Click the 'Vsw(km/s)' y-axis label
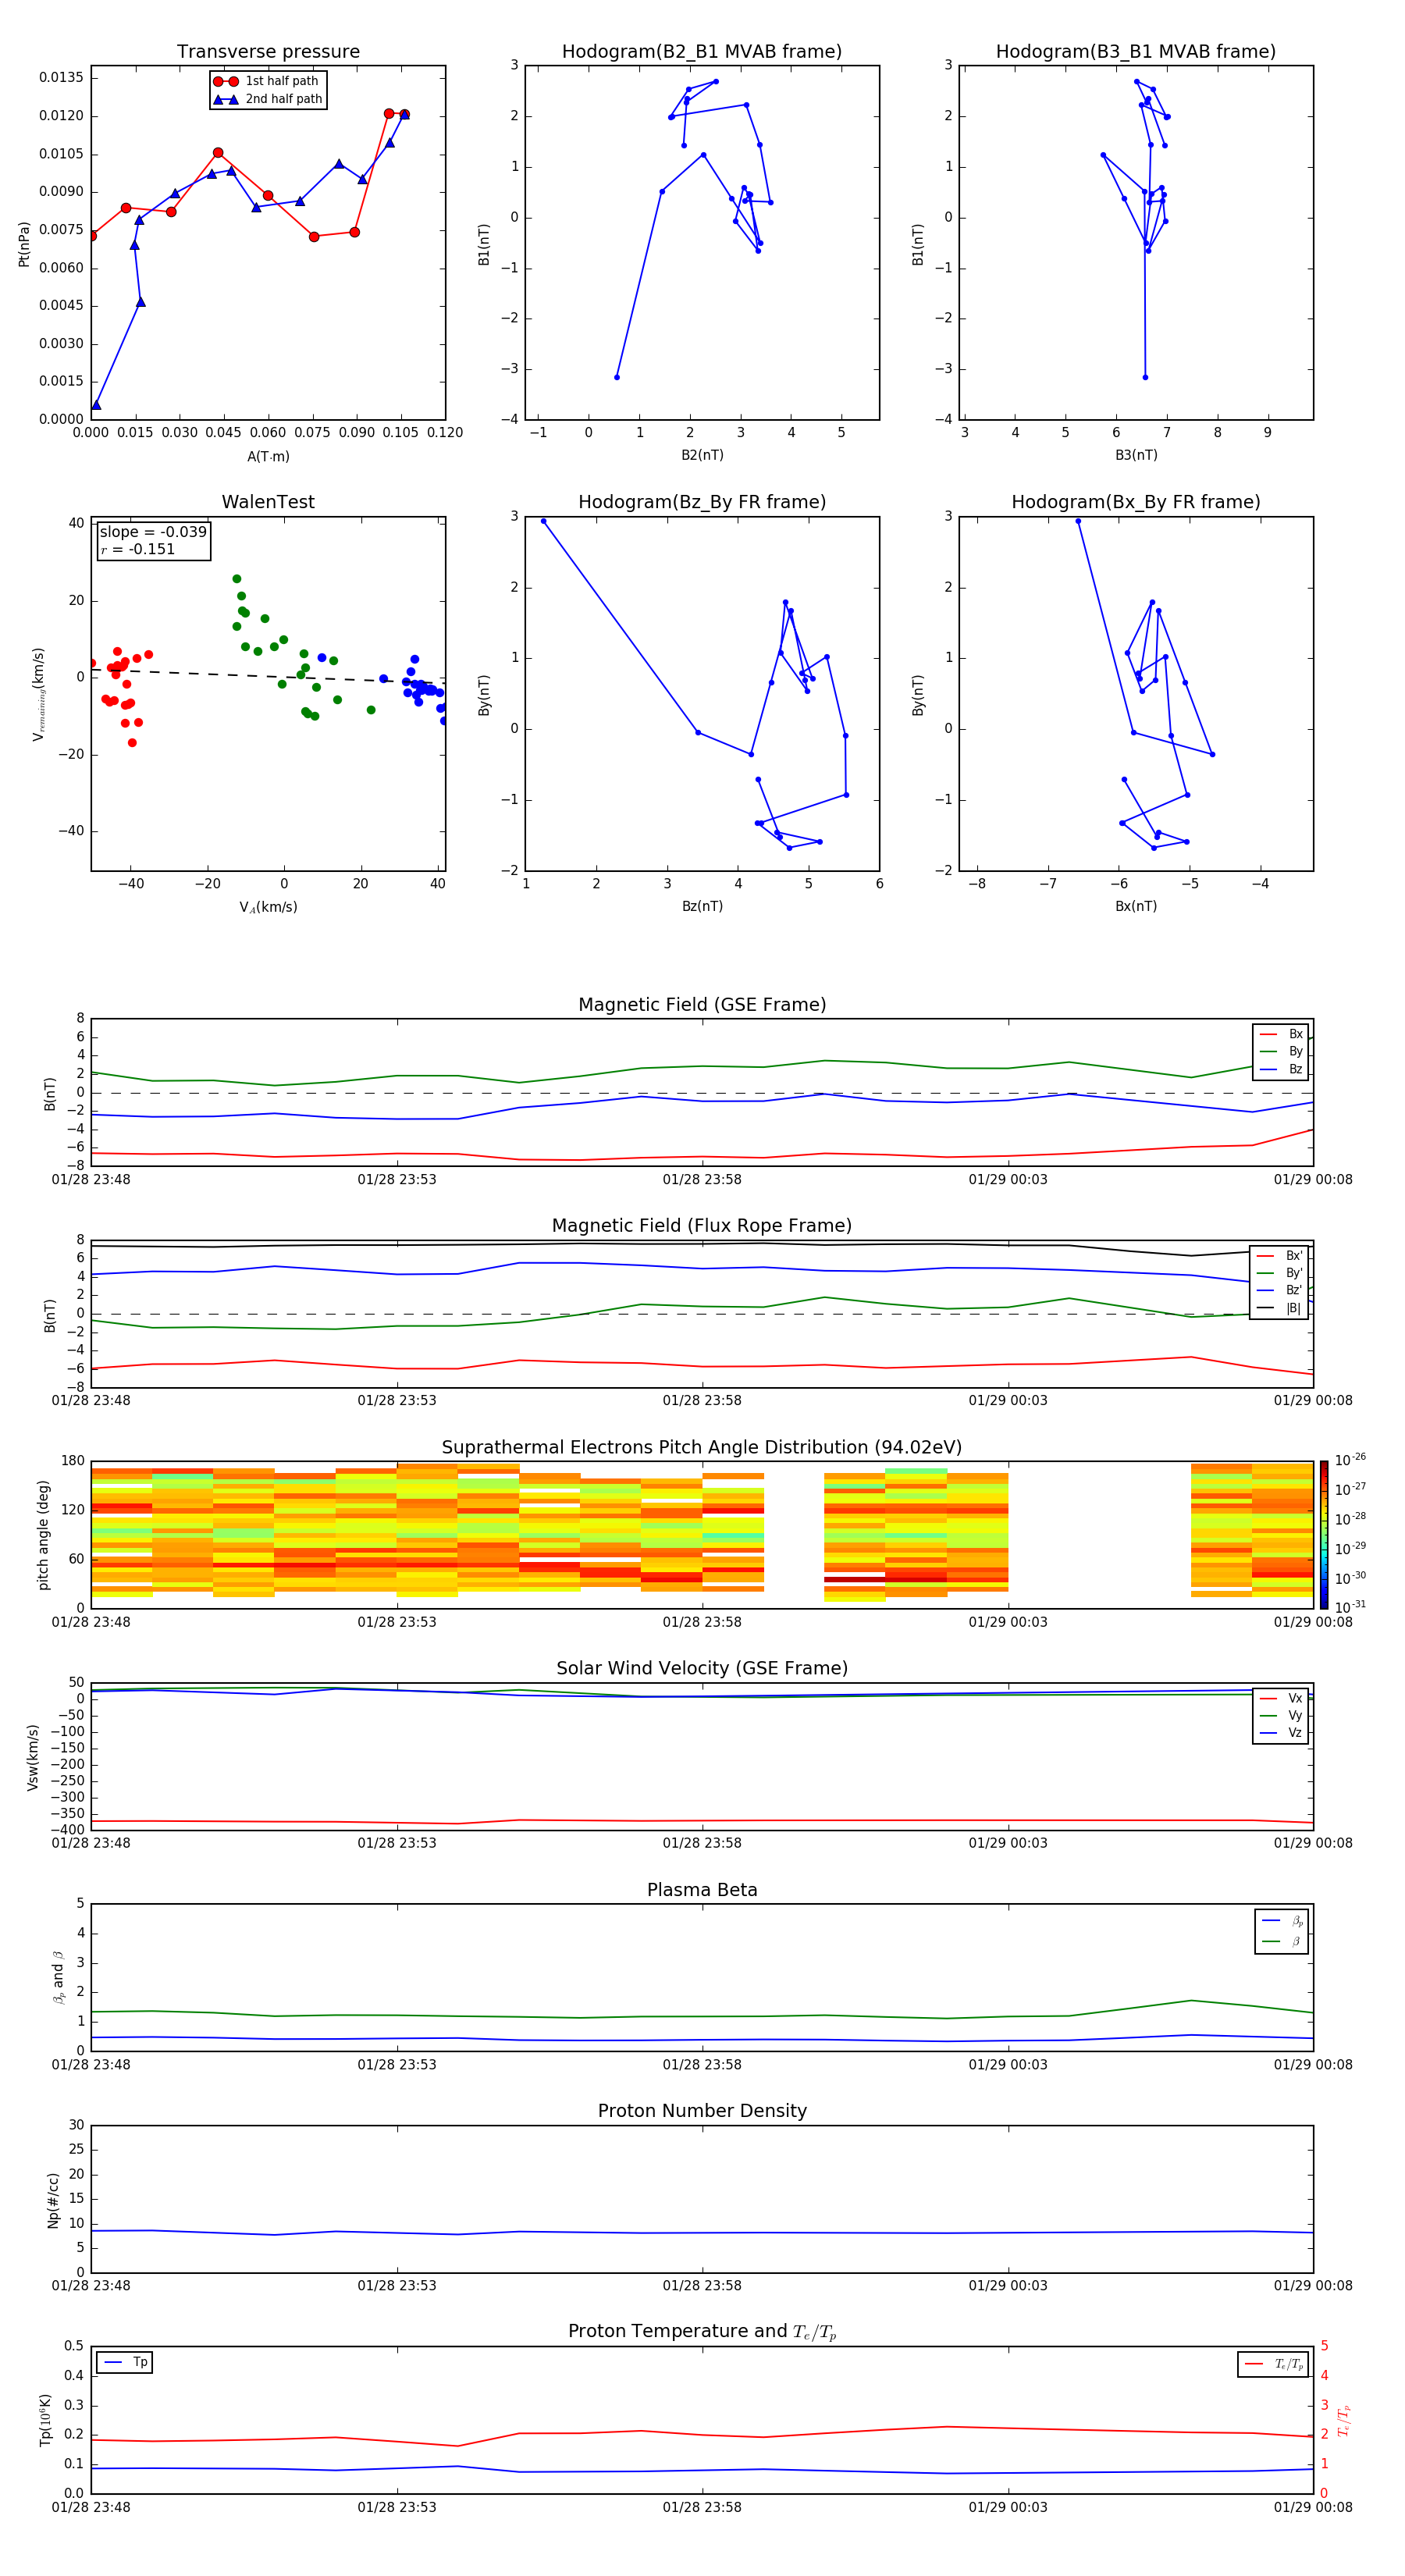The width and height of the screenshot is (1405, 2576). click(x=33, y=1757)
